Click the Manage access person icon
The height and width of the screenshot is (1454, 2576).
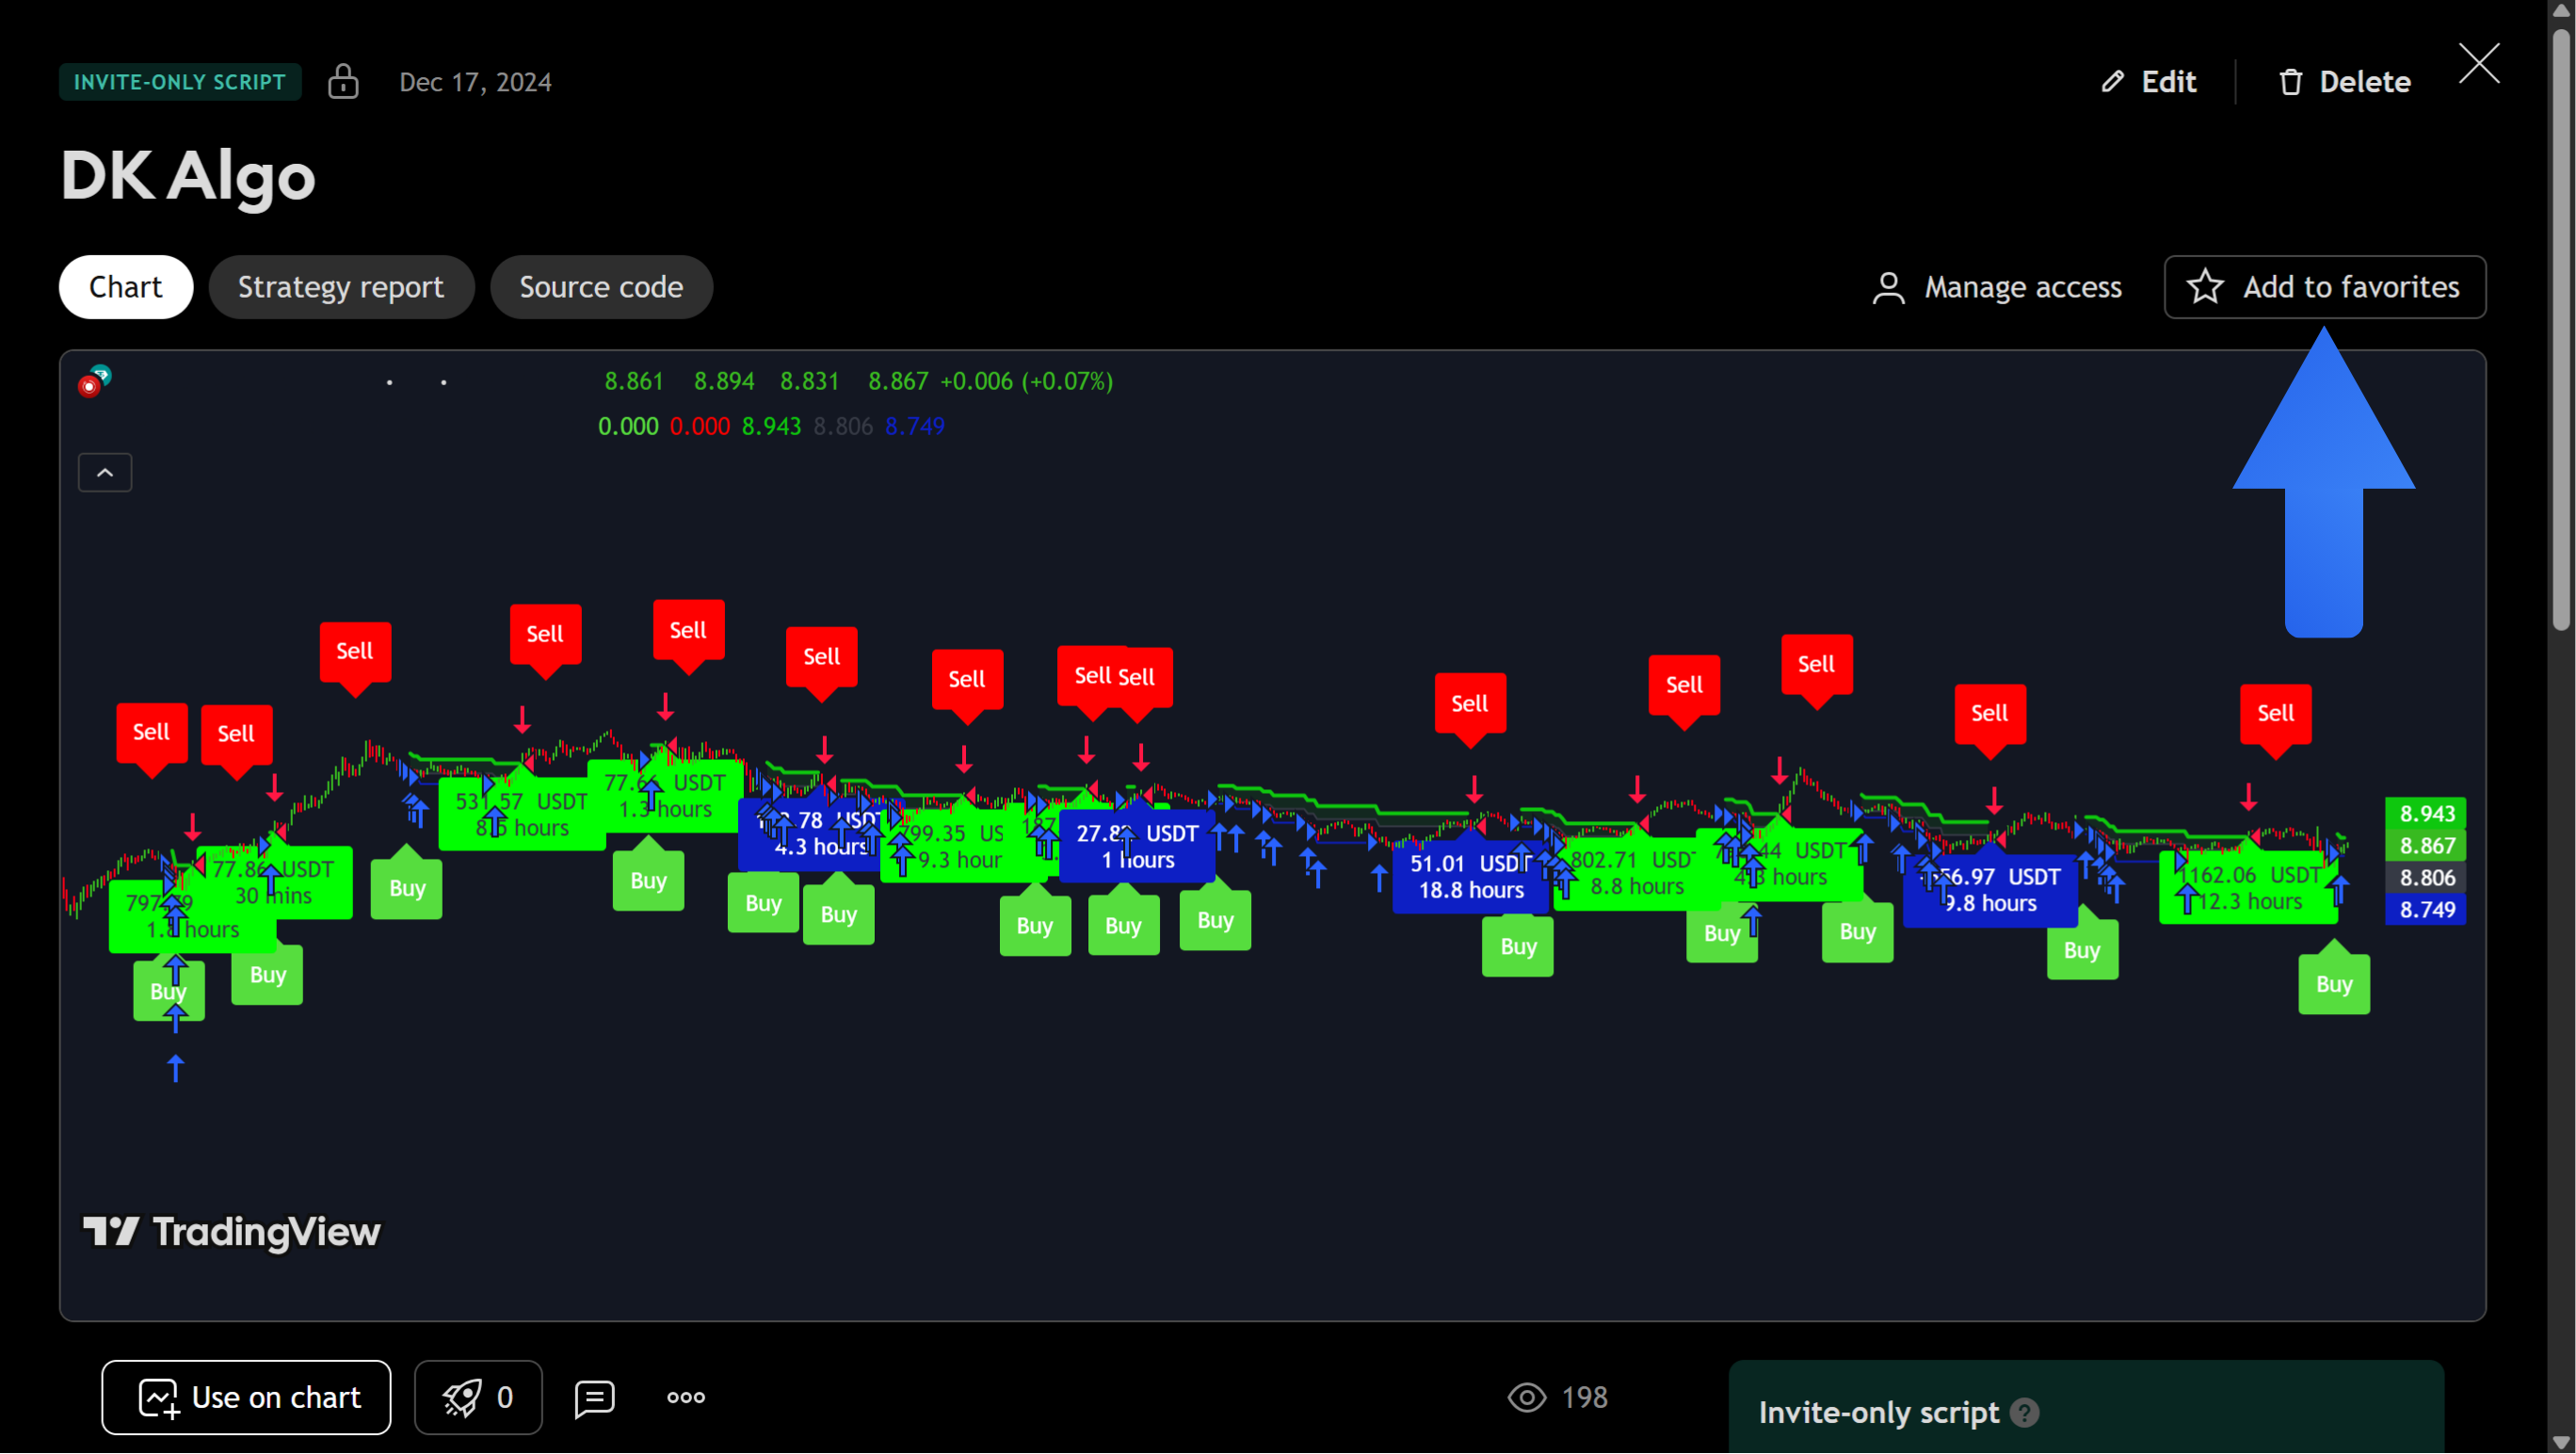(x=1888, y=287)
